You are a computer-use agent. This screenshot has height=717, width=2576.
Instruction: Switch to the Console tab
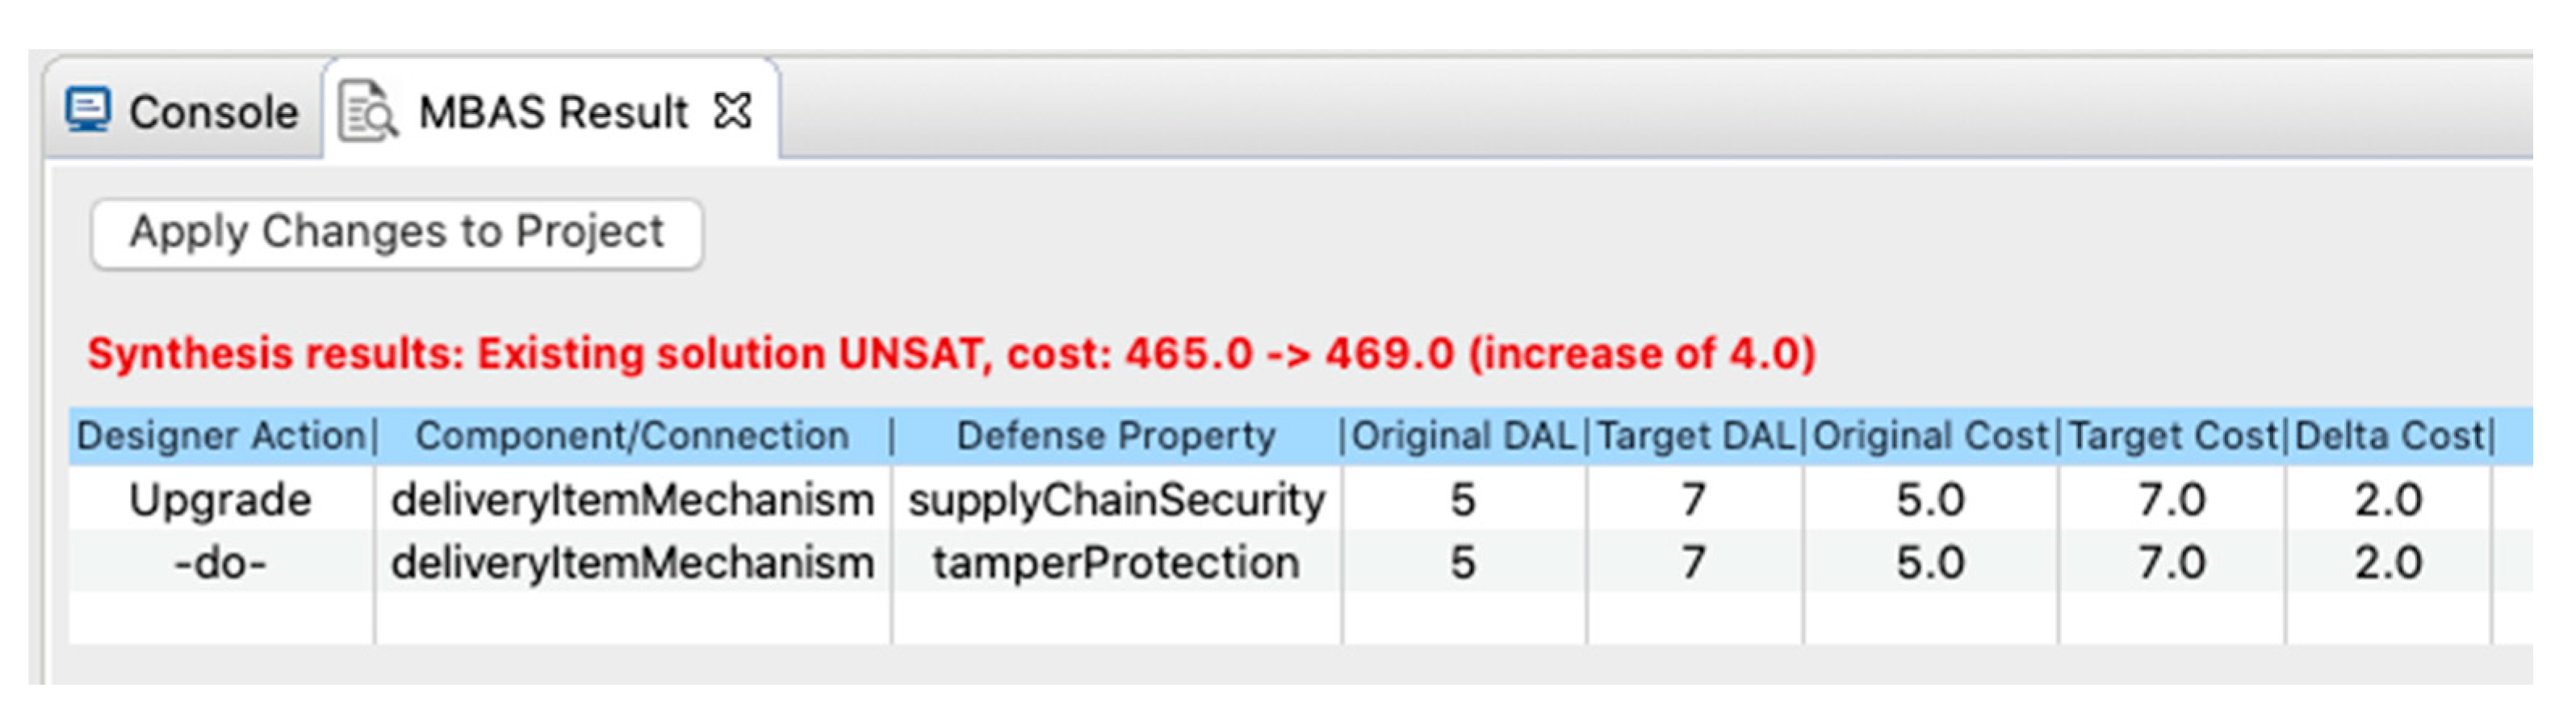213,112
